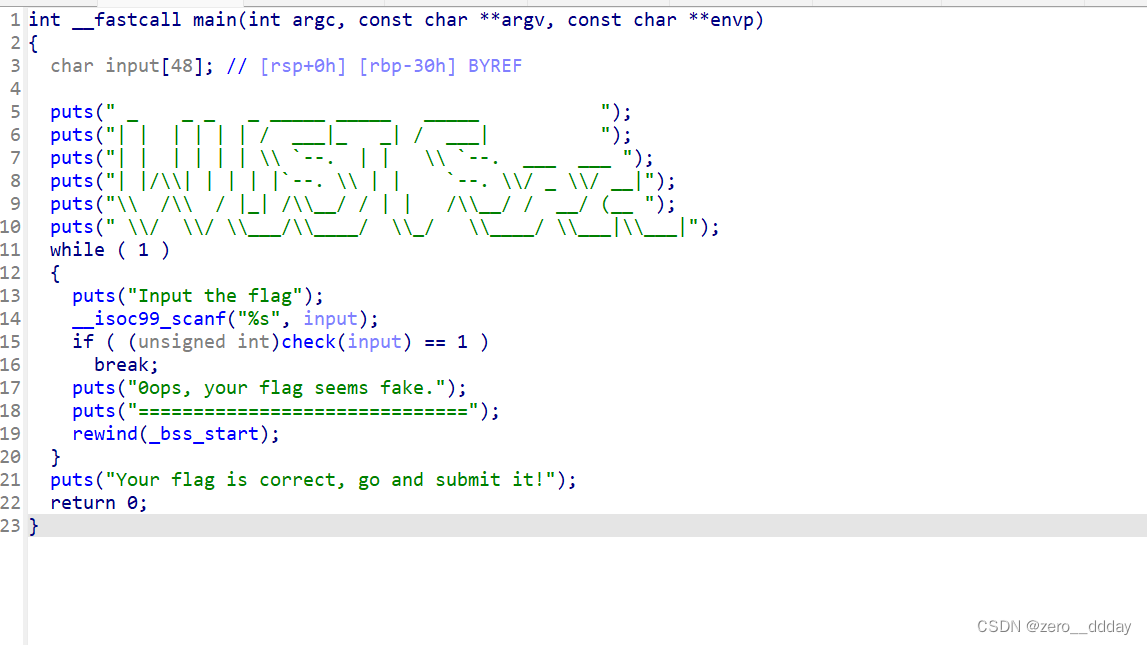The height and width of the screenshot is (645, 1147).
Task: Click line number 23 on the highlighted row
Action: point(11,525)
